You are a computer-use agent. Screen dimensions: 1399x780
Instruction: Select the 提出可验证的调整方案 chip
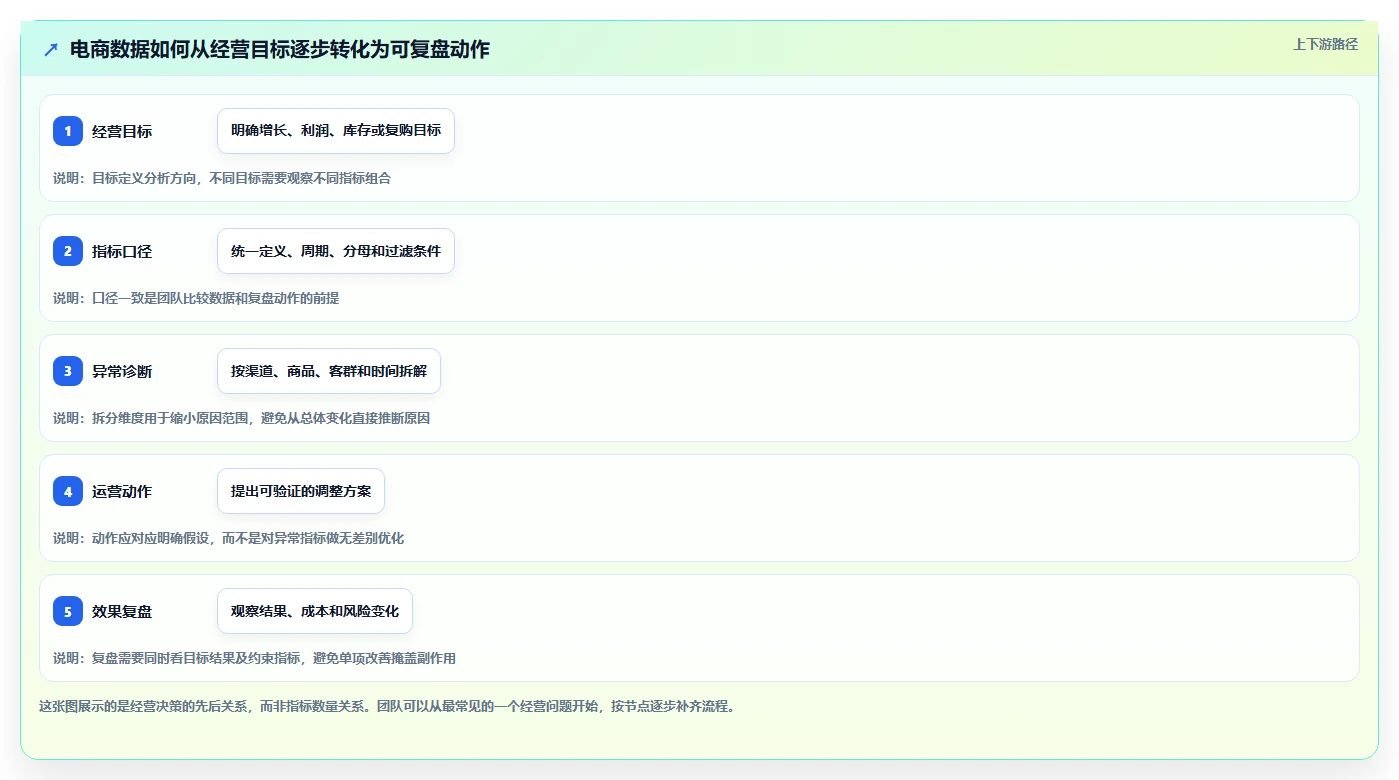(x=301, y=491)
